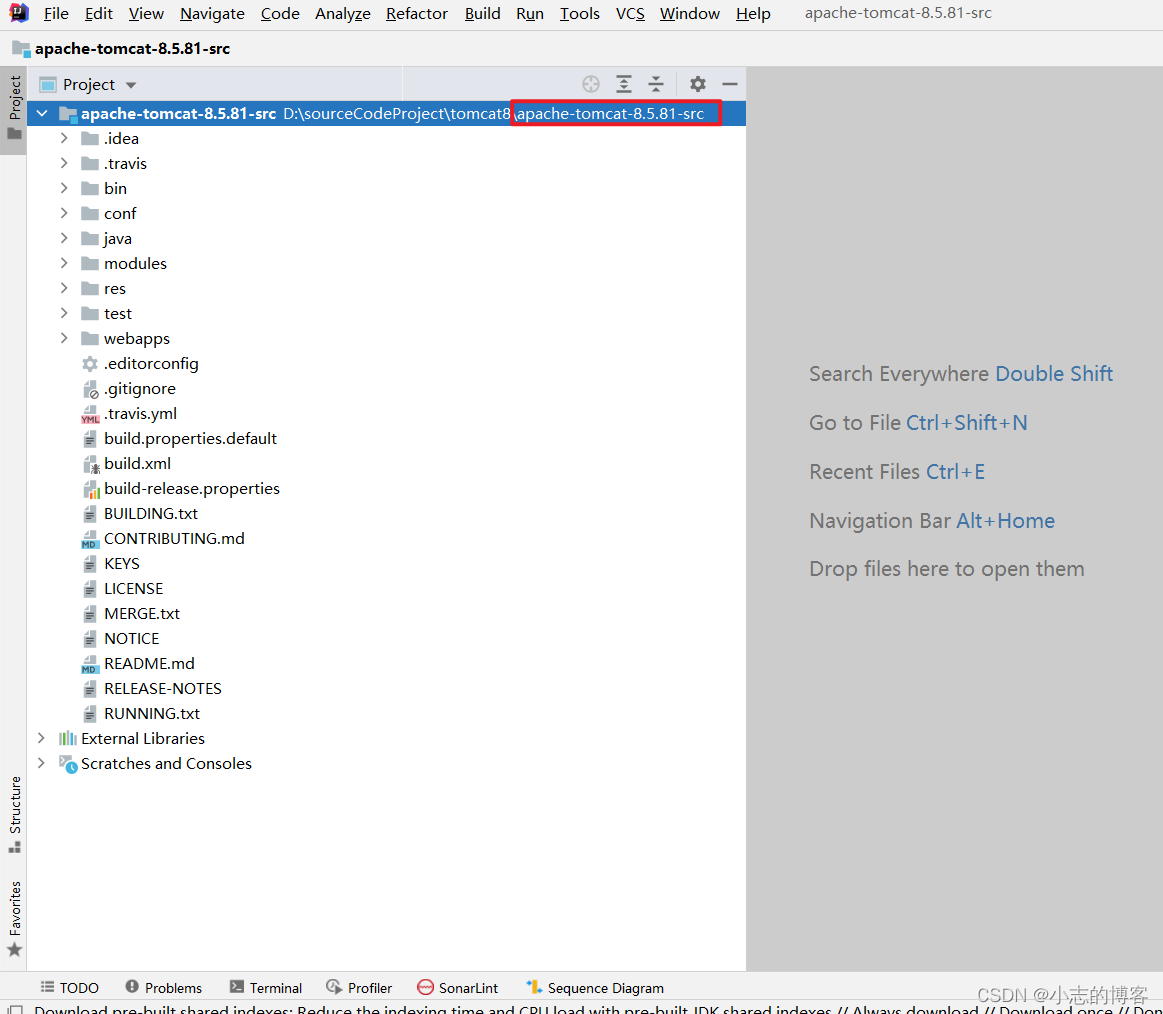The height and width of the screenshot is (1014, 1163).
Task: Expand the .idea folder
Action: click(64, 138)
